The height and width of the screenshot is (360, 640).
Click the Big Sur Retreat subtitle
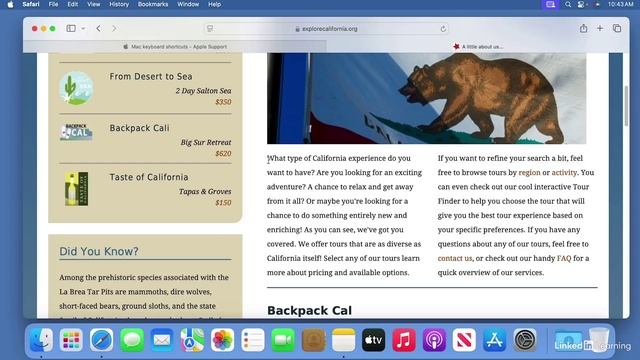point(206,142)
